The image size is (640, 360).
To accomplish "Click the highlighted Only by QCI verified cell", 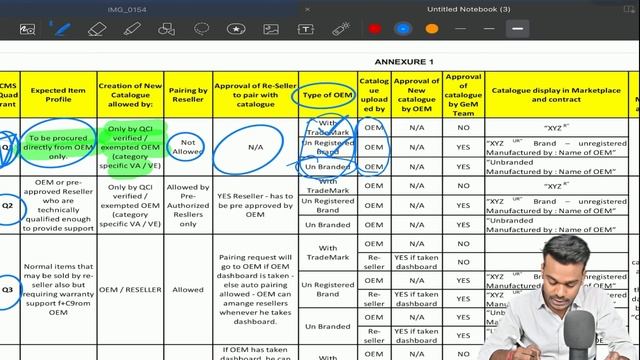I will pos(130,147).
